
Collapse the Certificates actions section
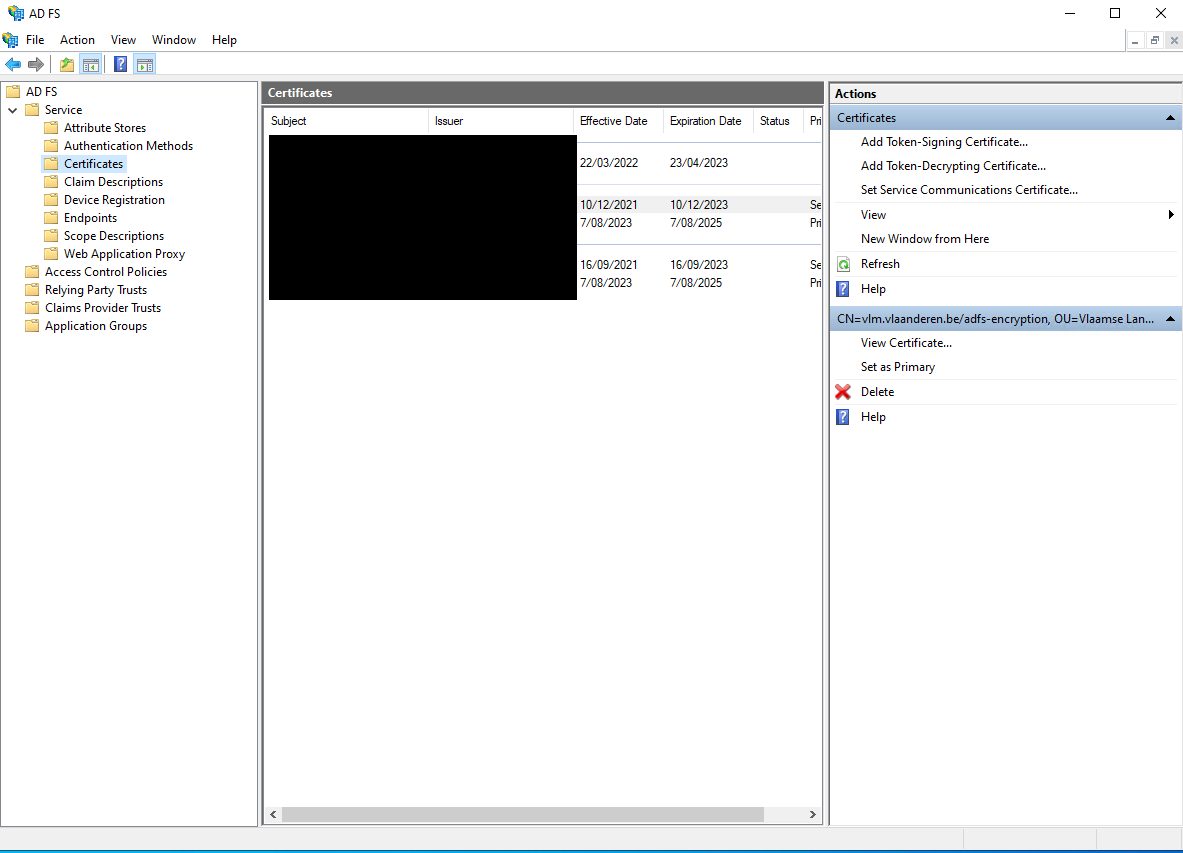coord(1170,118)
